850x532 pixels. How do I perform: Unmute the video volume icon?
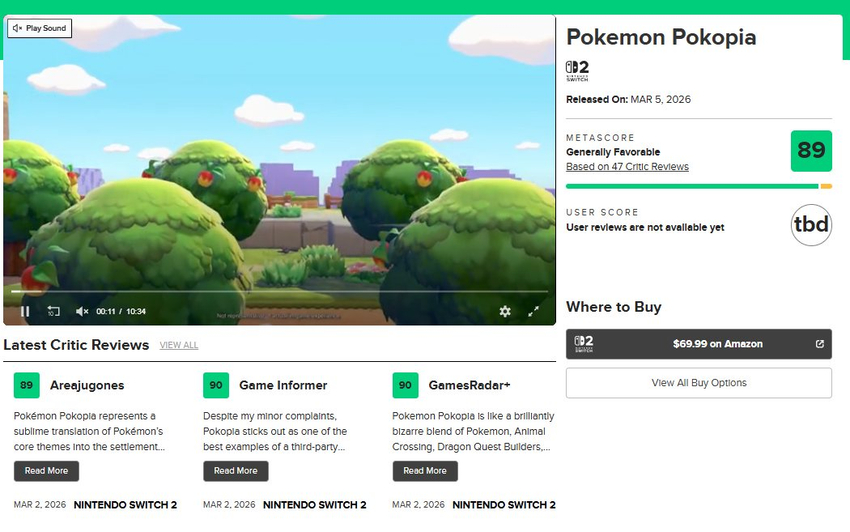[82, 311]
